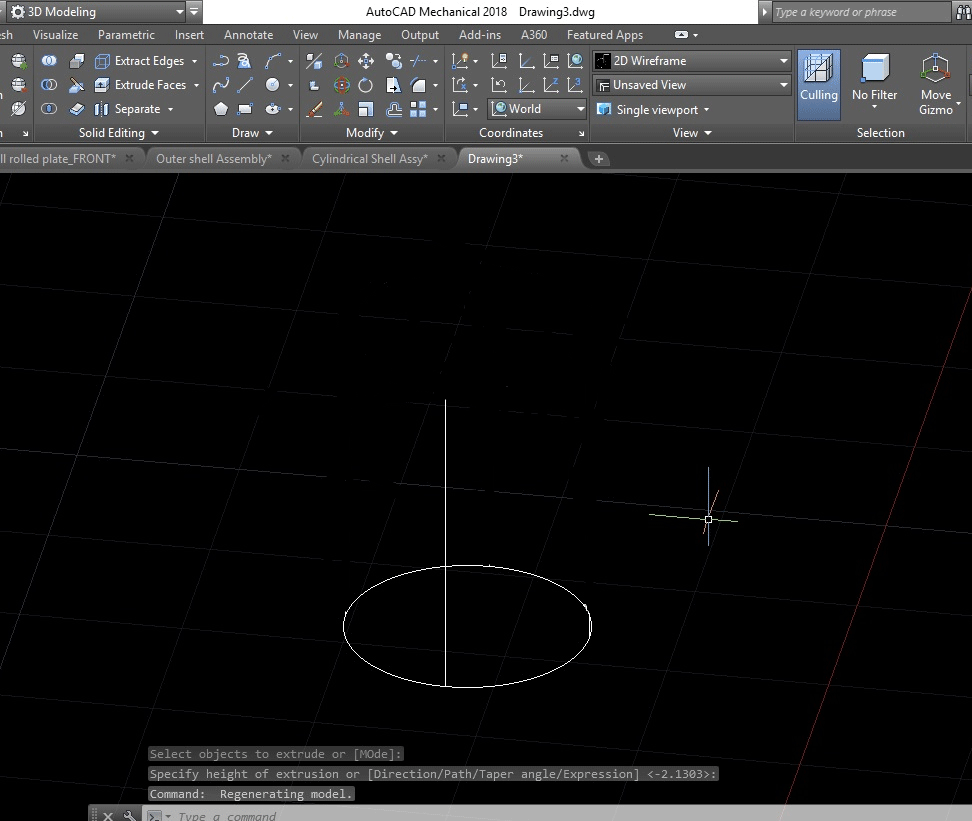This screenshot has width=972, height=821.
Task: Select the Line draw tool
Action: (x=245, y=85)
